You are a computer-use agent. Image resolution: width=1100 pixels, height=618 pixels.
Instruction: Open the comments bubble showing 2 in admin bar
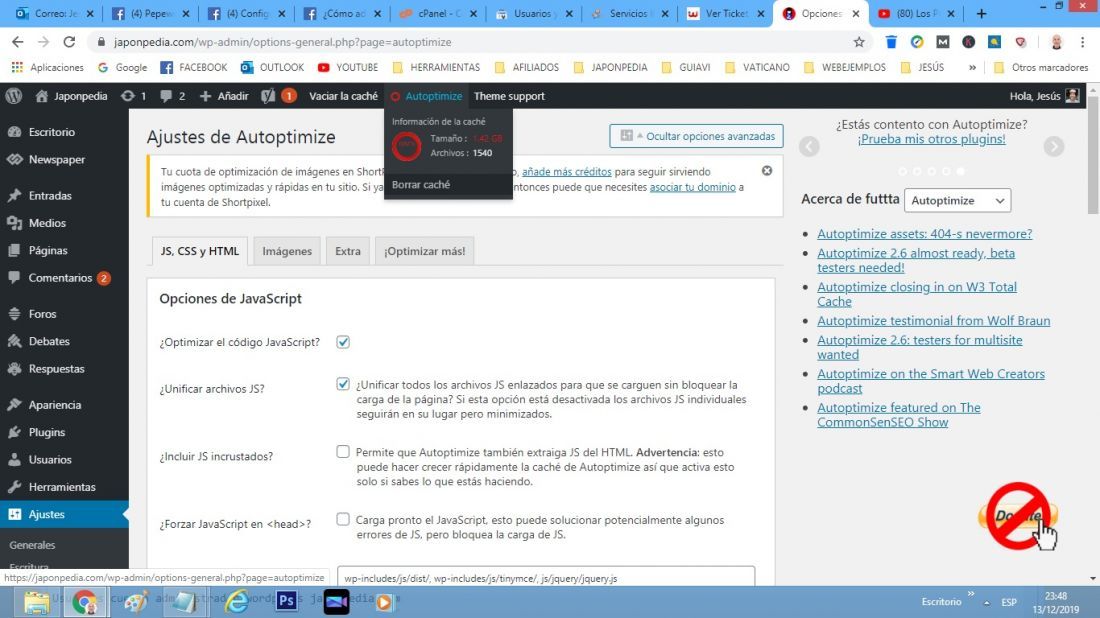click(x=166, y=96)
